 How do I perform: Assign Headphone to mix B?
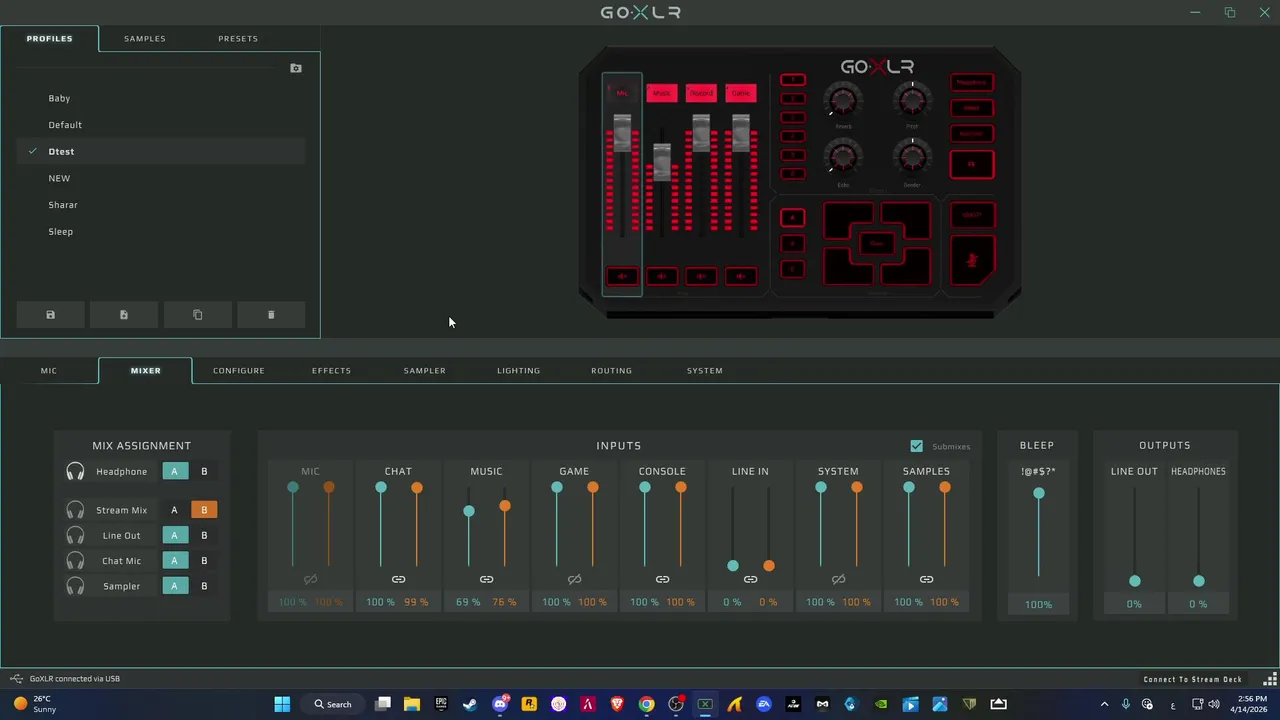coord(204,471)
